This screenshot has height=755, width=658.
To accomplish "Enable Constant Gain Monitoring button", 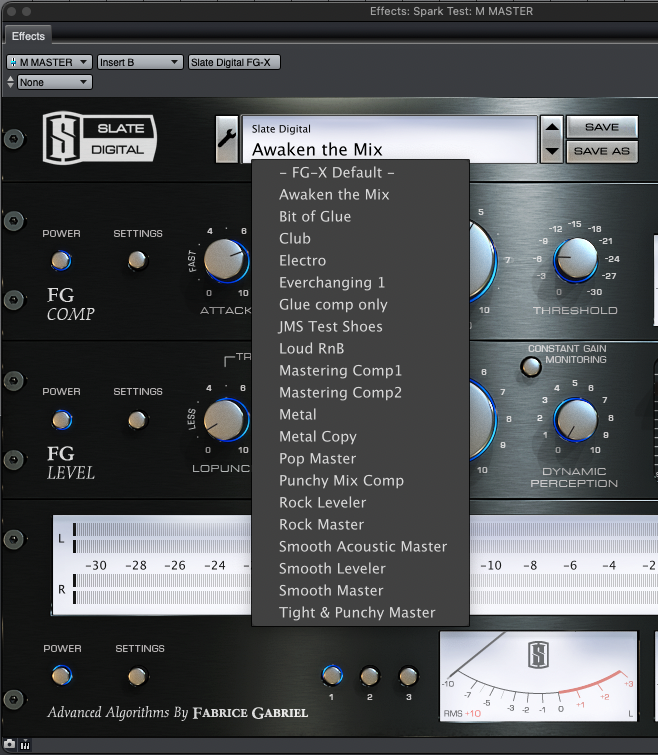I will click(x=531, y=366).
